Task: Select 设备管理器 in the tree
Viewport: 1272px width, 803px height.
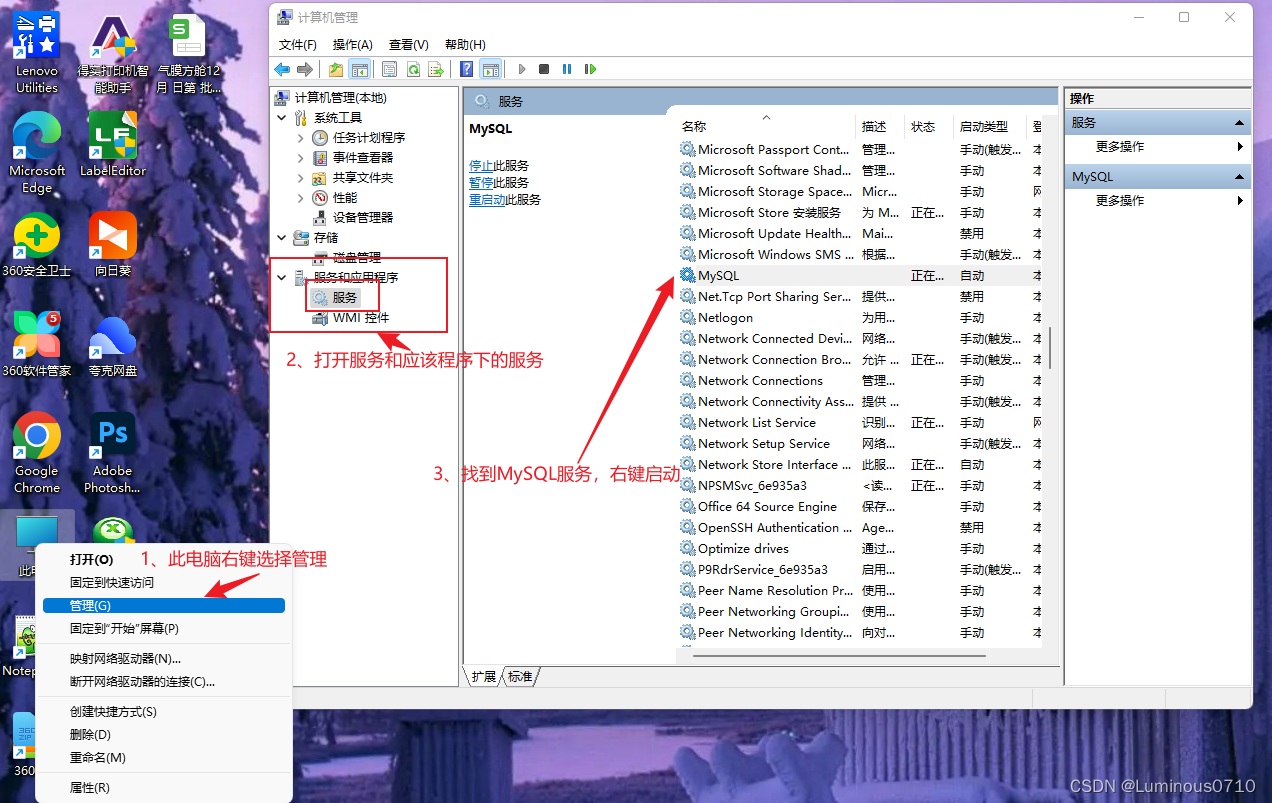Action: (363, 217)
